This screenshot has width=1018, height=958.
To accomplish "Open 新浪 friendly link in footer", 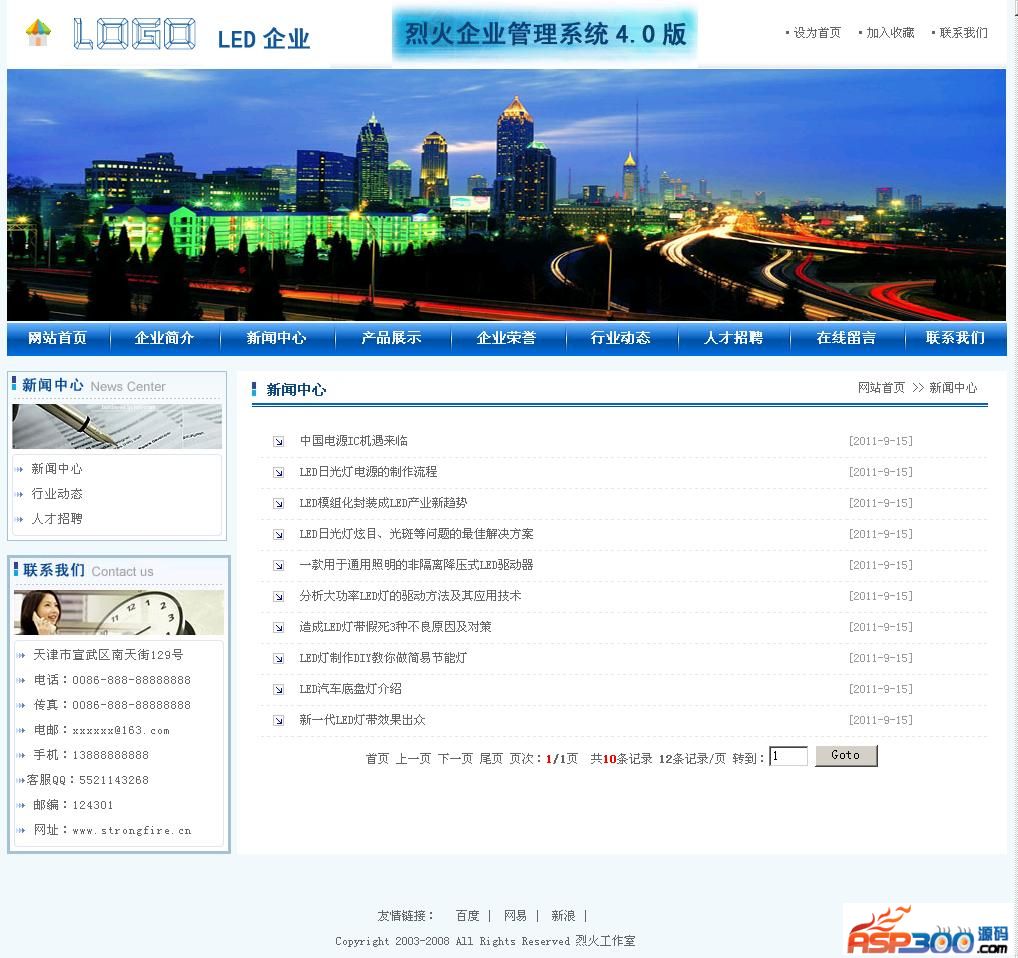I will 563,916.
